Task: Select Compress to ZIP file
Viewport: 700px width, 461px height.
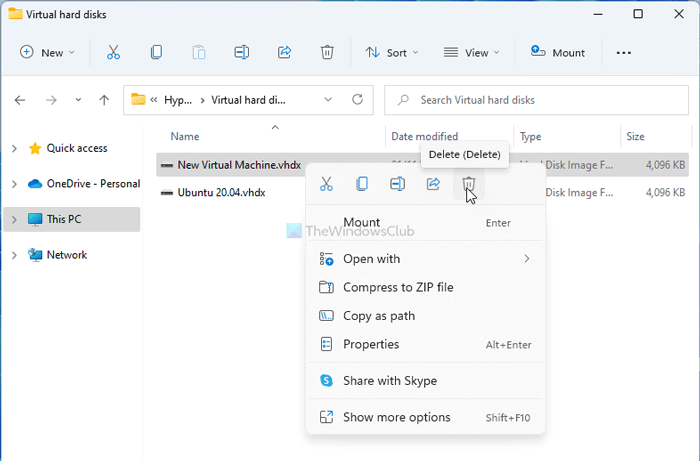Action: [x=398, y=287]
